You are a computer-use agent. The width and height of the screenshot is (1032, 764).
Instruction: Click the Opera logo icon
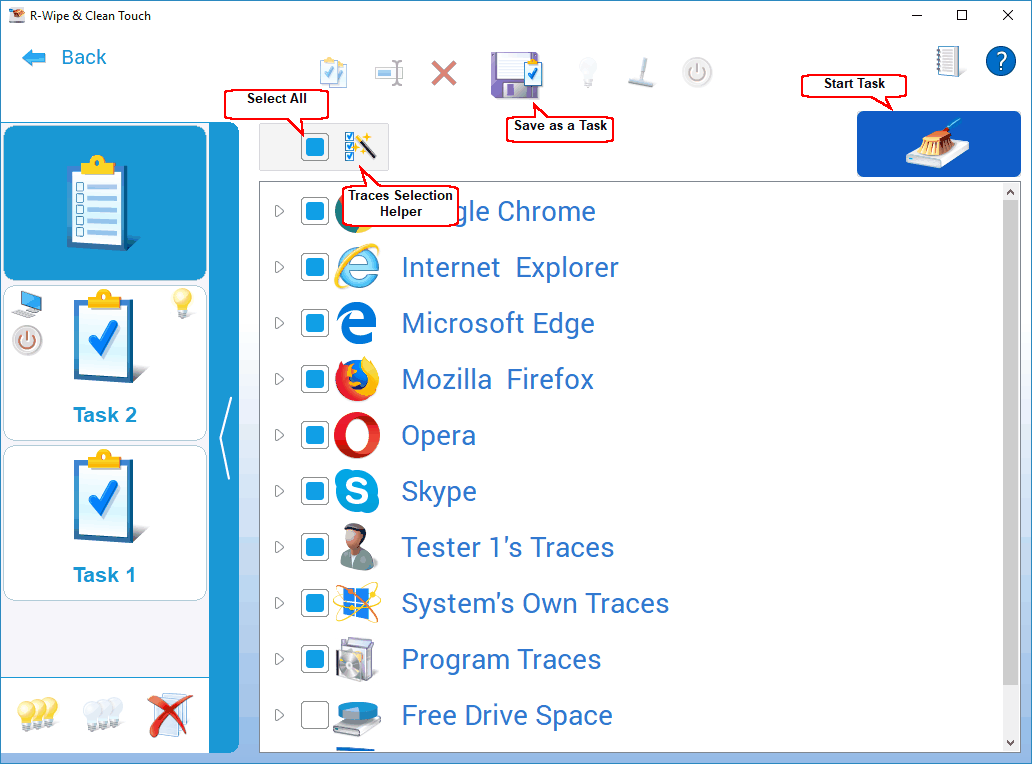[357, 435]
